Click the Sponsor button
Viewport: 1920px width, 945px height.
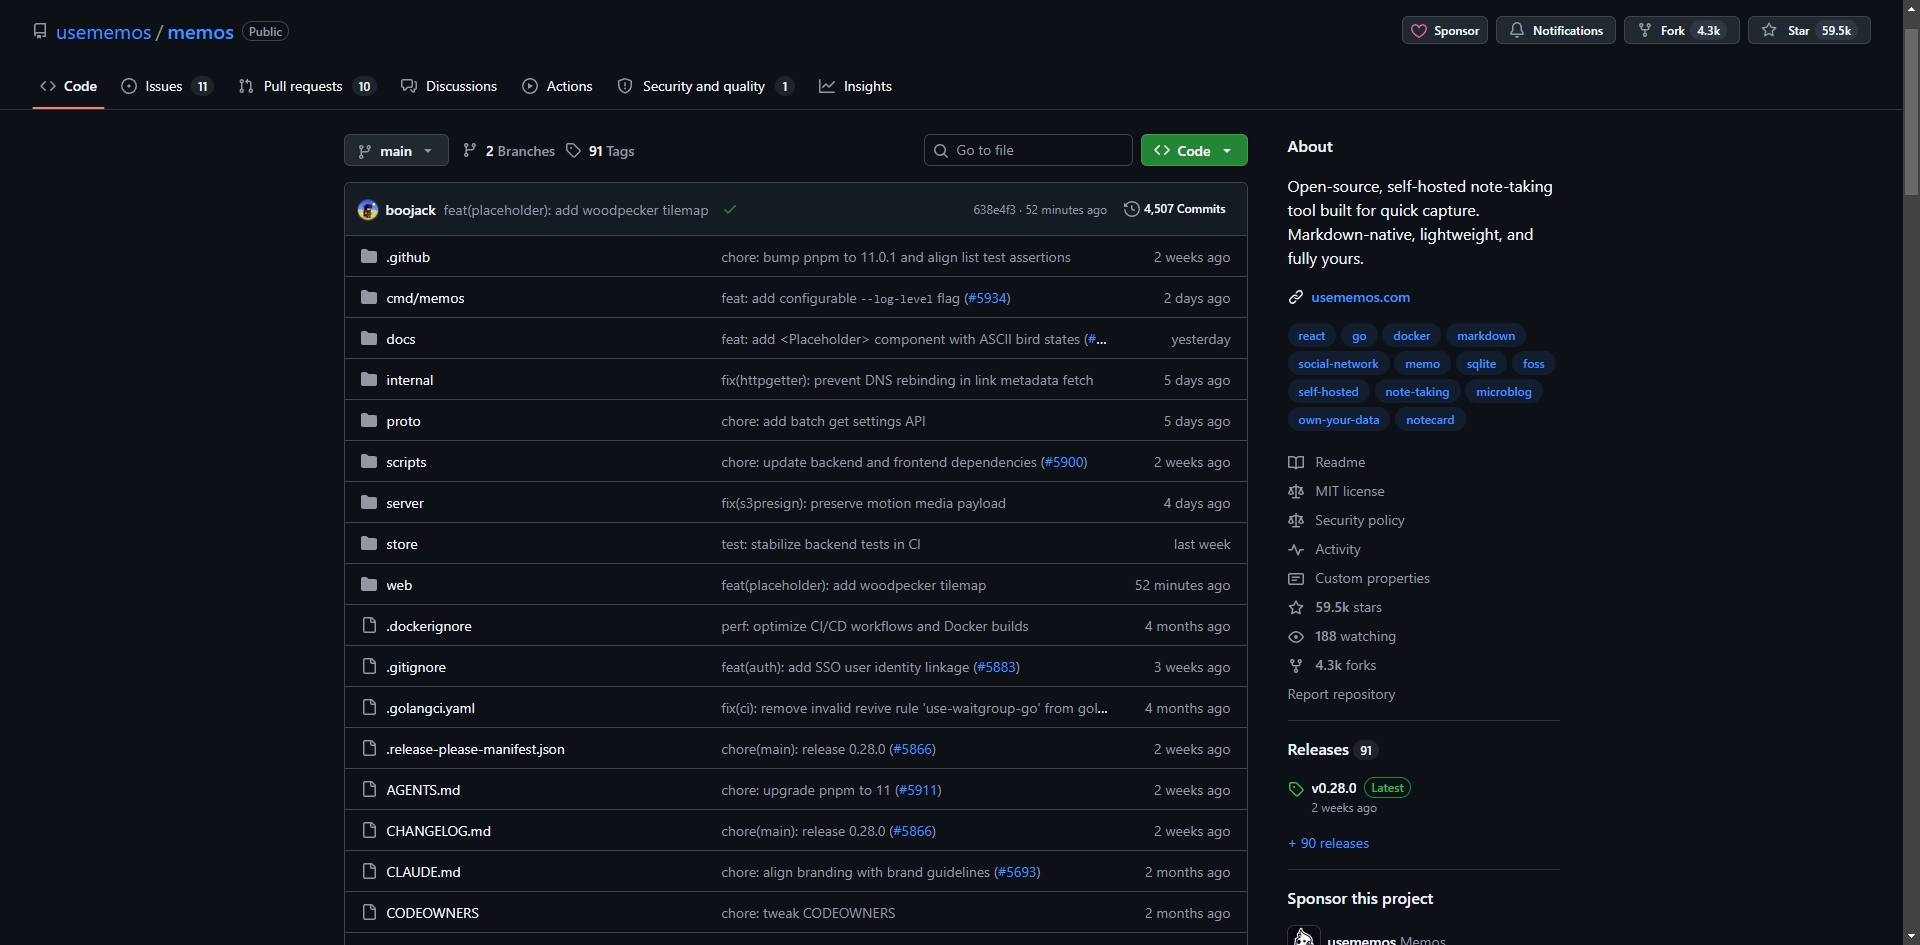1445,31
